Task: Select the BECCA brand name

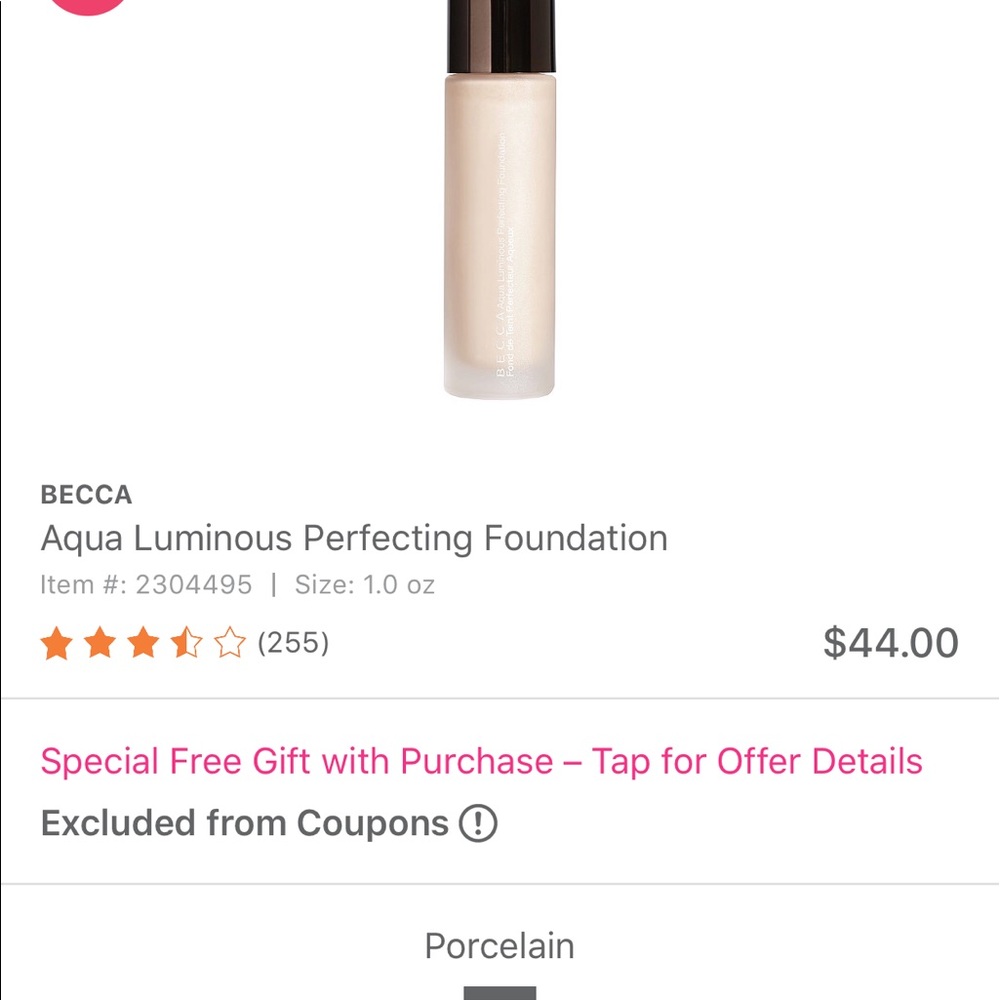Action: coord(86,494)
